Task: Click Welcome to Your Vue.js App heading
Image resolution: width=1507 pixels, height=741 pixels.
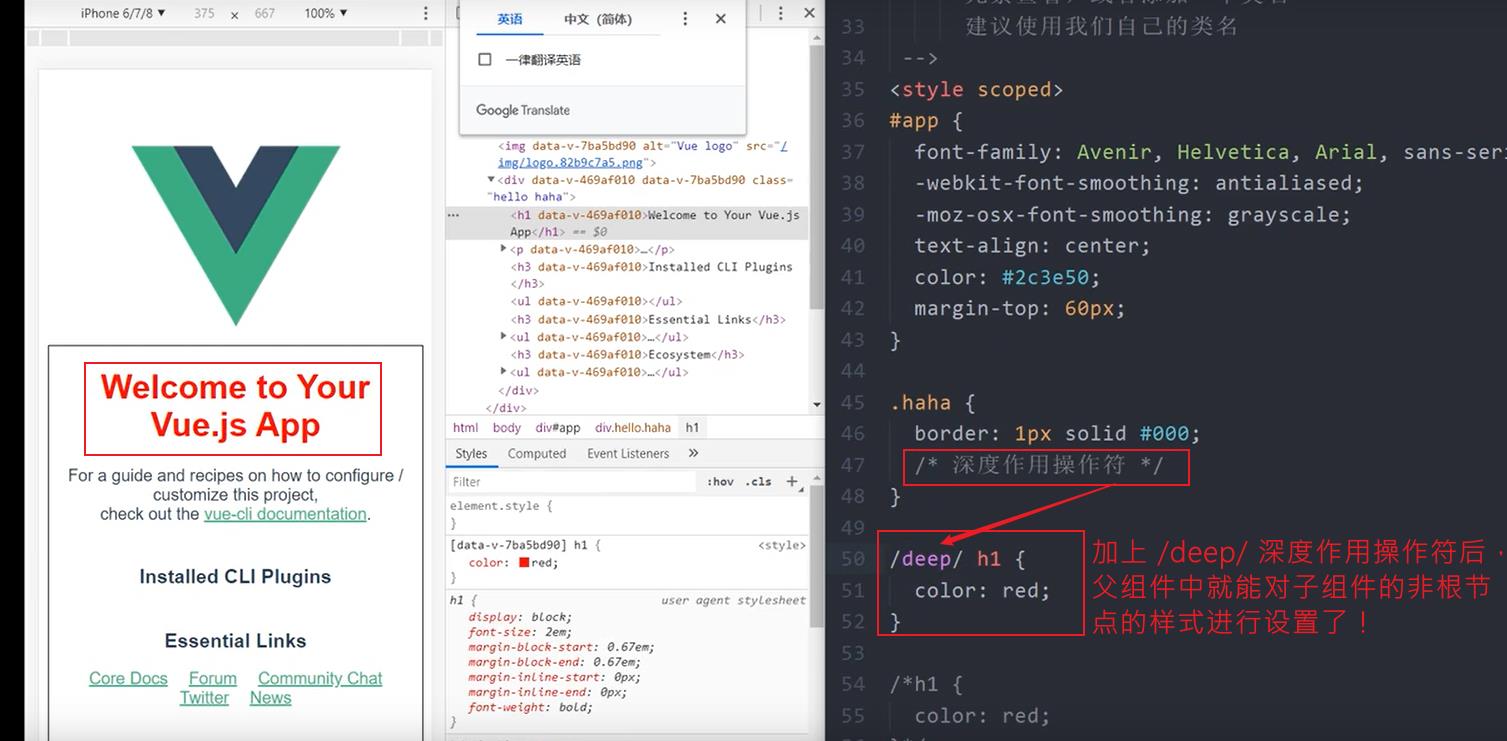Action: 235,406
